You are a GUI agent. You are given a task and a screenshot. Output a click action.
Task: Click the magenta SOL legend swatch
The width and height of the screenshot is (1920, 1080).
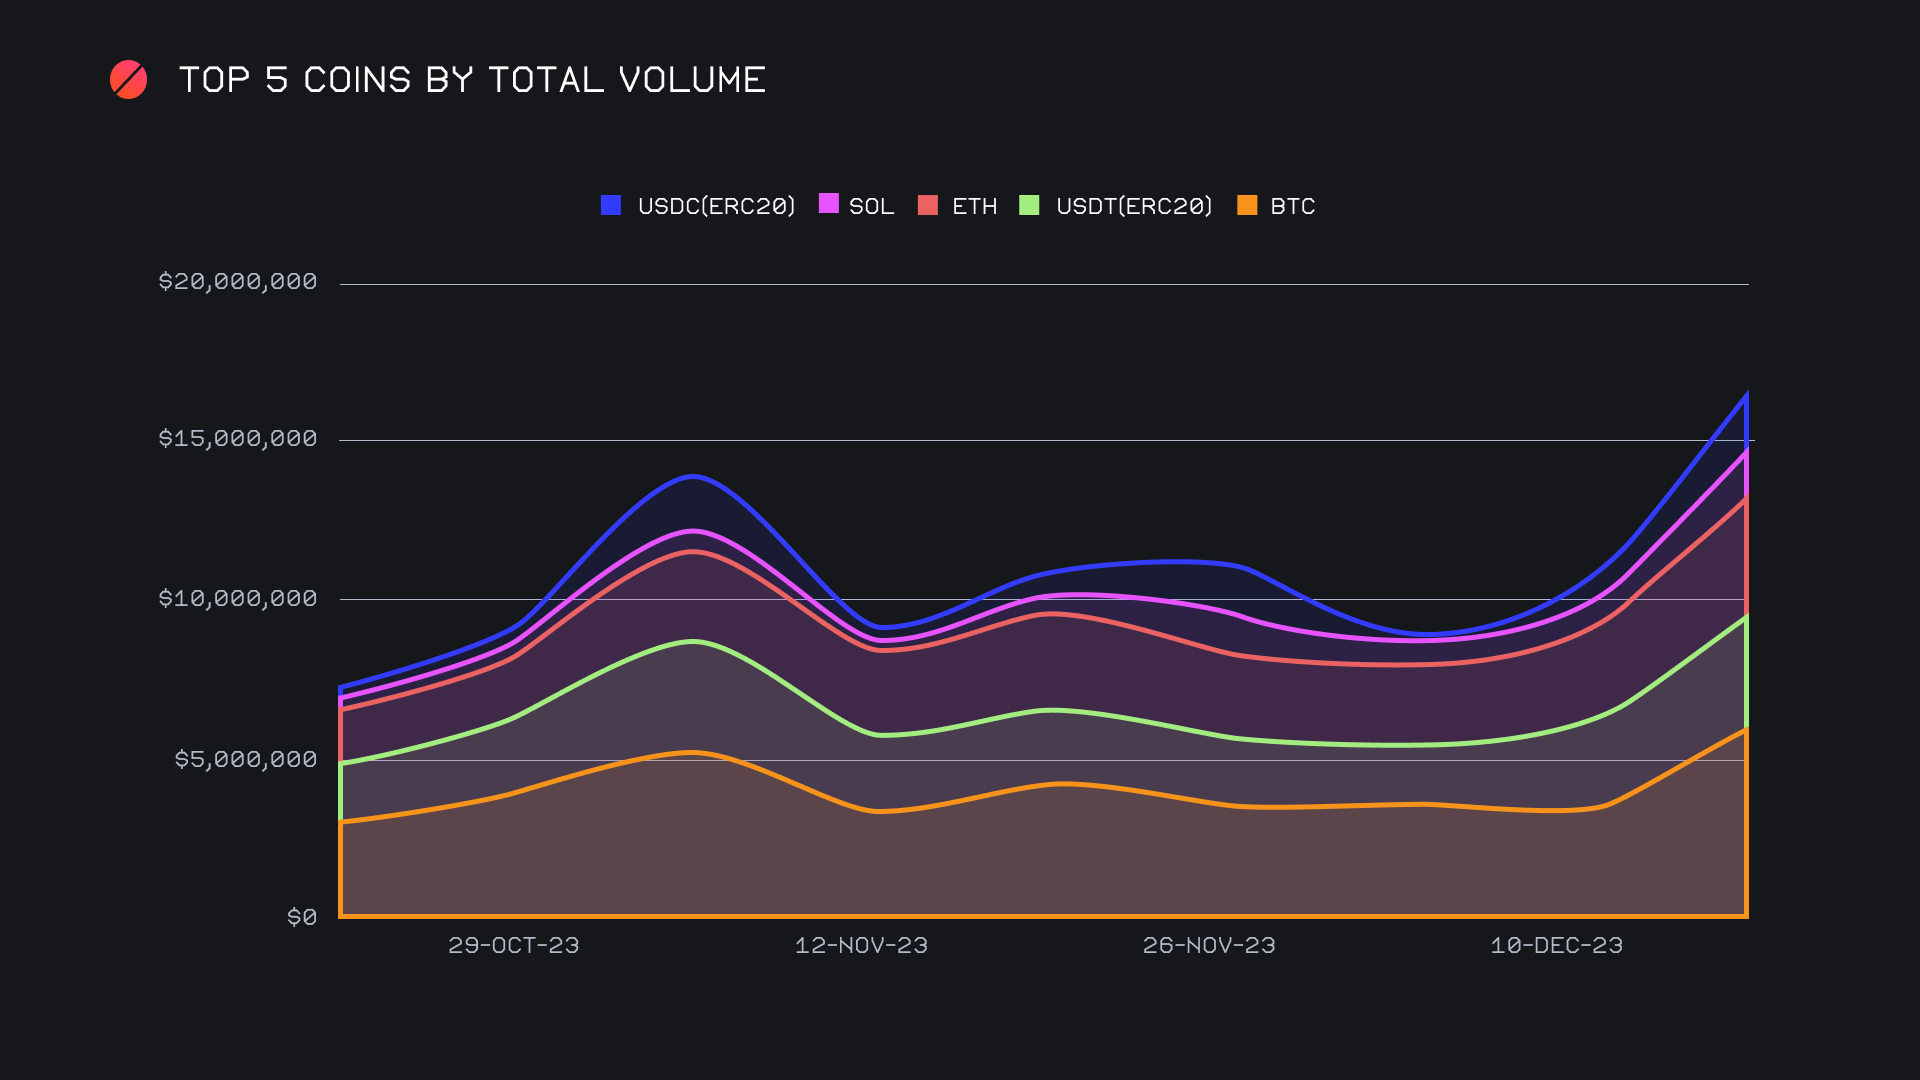[829, 203]
